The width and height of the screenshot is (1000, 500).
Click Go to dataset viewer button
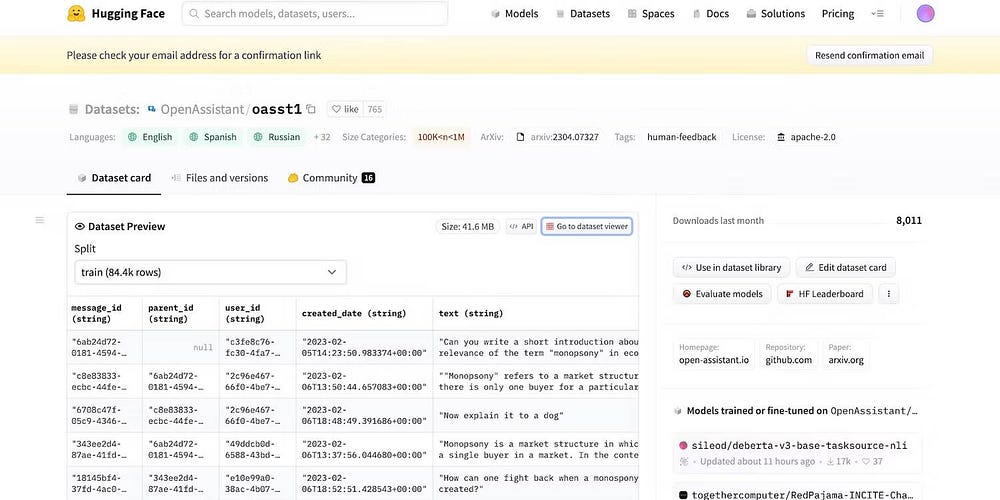(x=586, y=227)
